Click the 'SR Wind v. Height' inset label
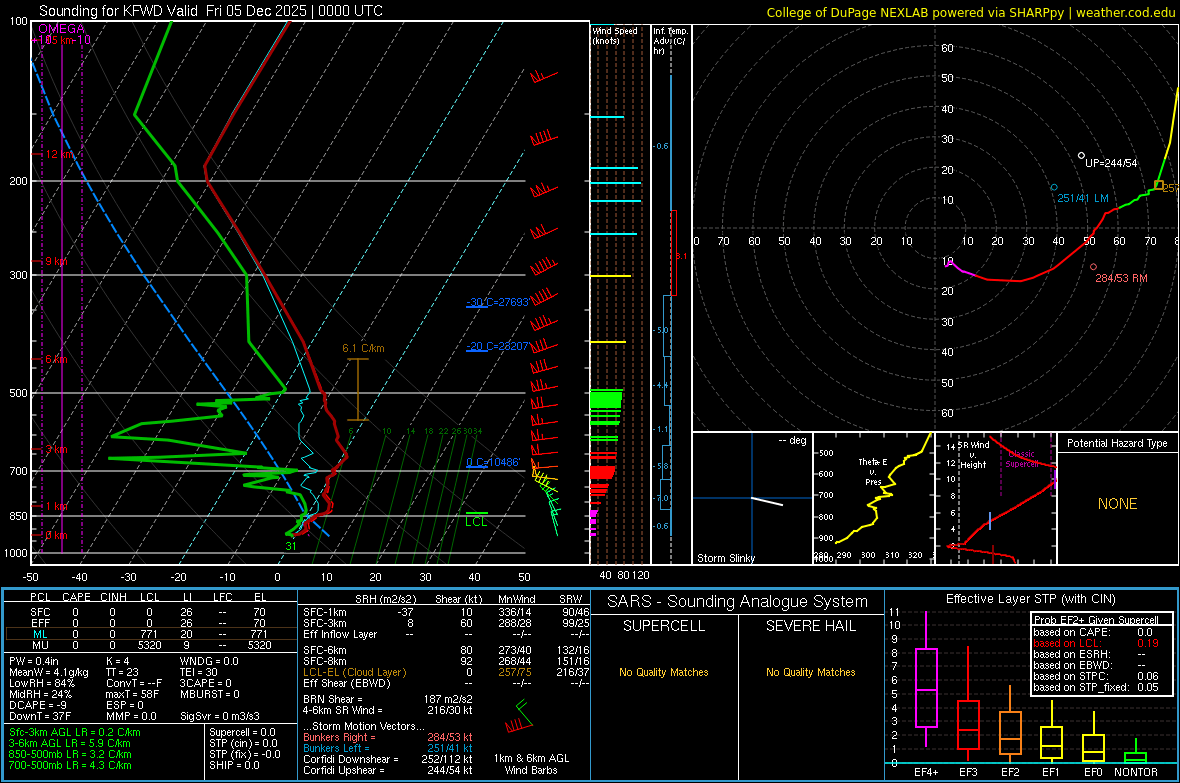Image resolution: width=1180 pixels, height=783 pixels. coord(973,455)
